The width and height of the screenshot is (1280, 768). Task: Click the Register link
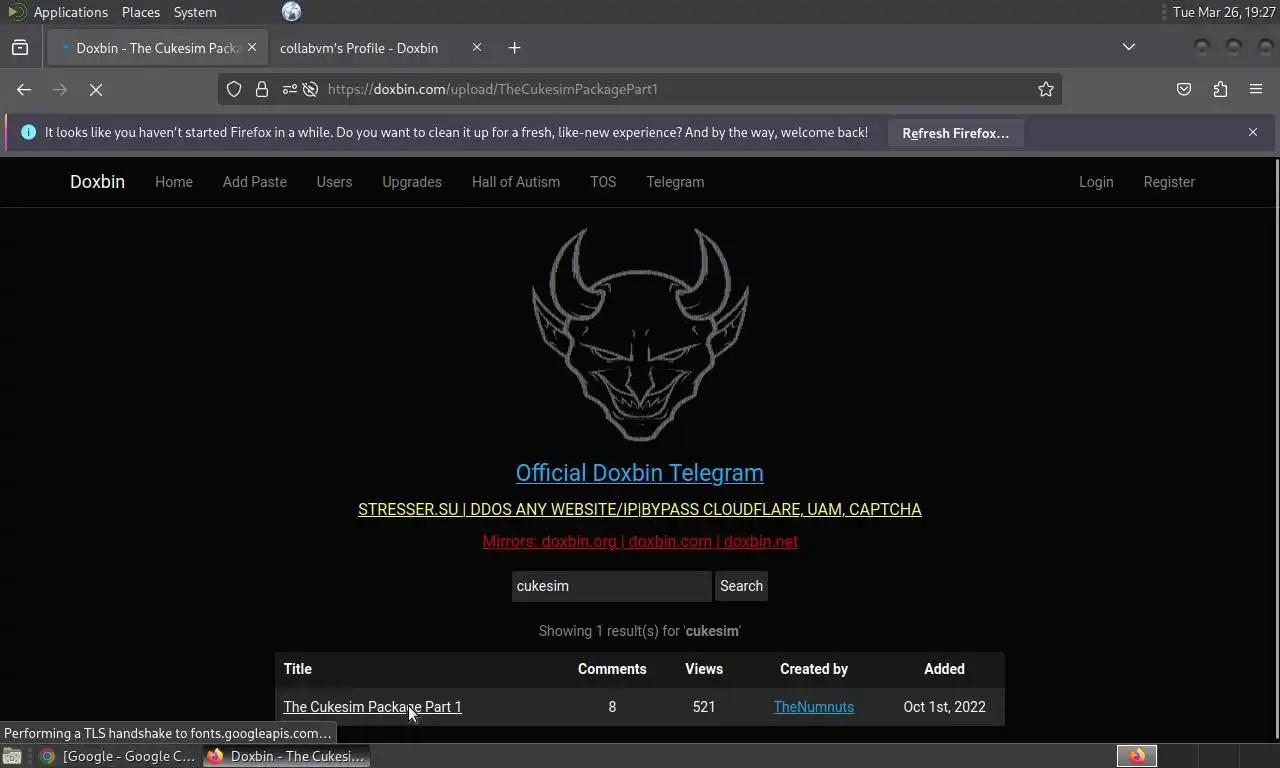point(1169,182)
